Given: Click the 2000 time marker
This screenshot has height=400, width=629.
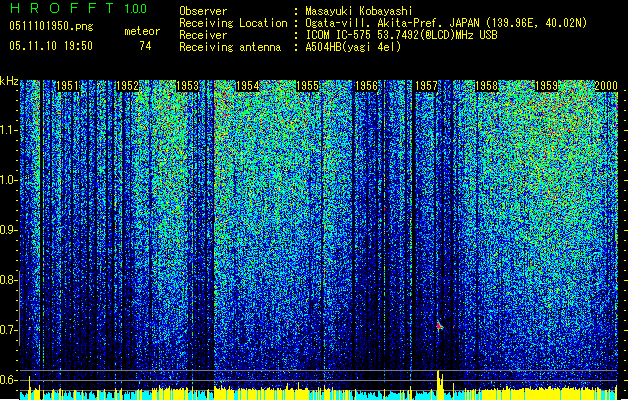Looking at the screenshot, I should click(606, 86).
